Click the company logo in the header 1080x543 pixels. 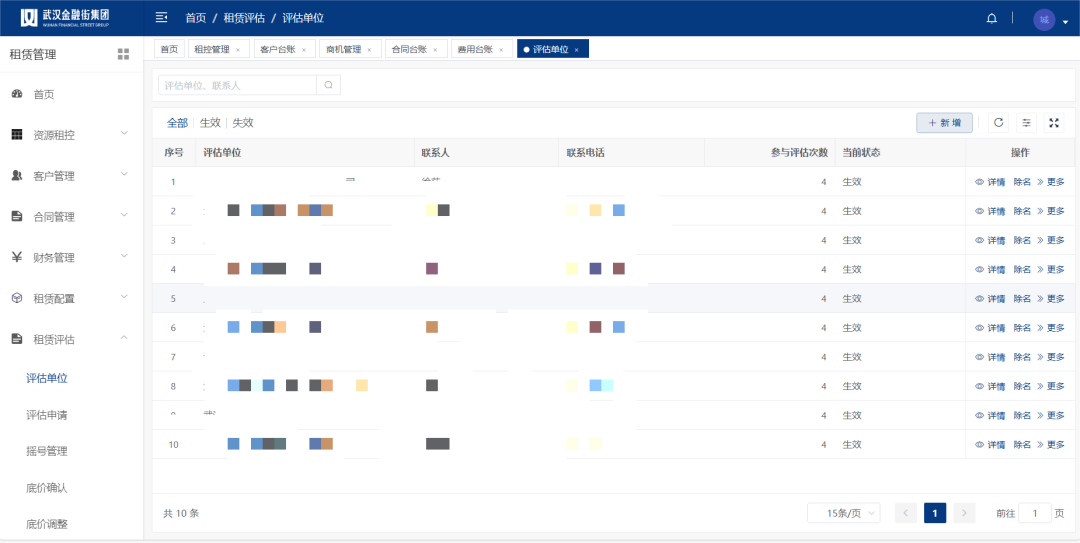(x=65, y=18)
